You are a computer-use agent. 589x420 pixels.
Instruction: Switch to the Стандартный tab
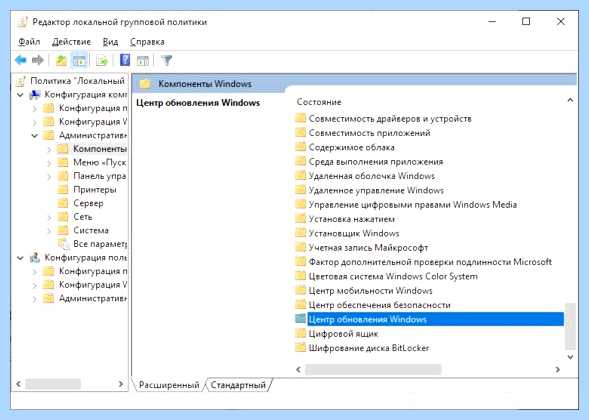pyautogui.click(x=238, y=385)
